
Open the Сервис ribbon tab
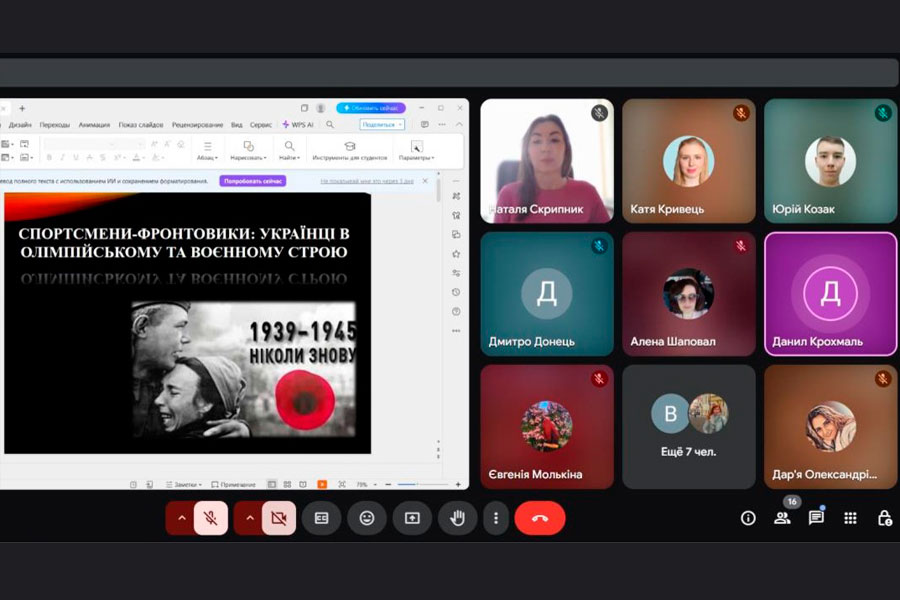click(261, 125)
